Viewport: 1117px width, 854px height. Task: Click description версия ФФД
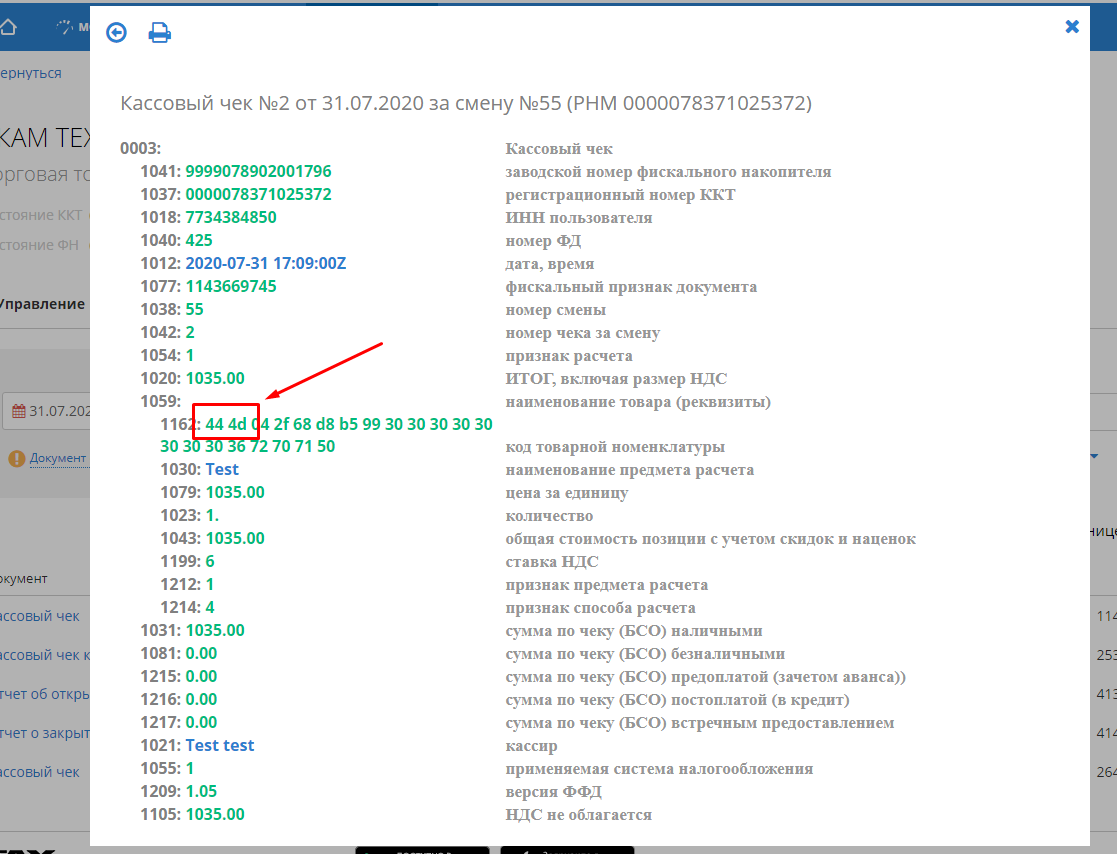(x=554, y=791)
